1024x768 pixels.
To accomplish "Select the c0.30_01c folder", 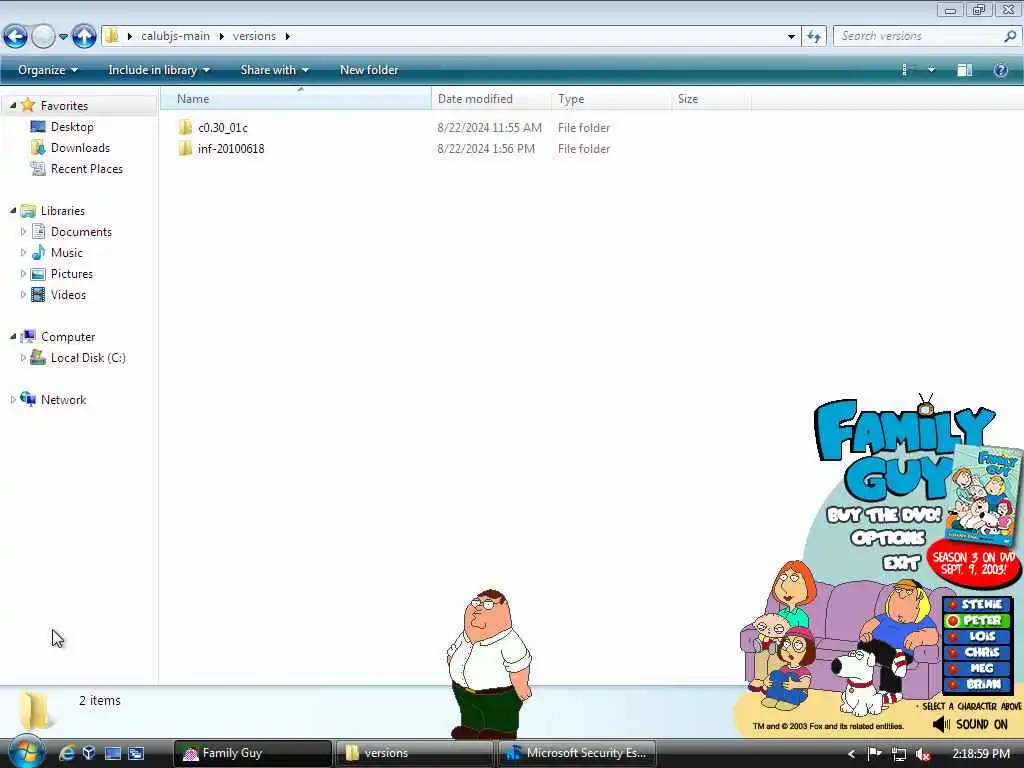I will coord(223,128).
